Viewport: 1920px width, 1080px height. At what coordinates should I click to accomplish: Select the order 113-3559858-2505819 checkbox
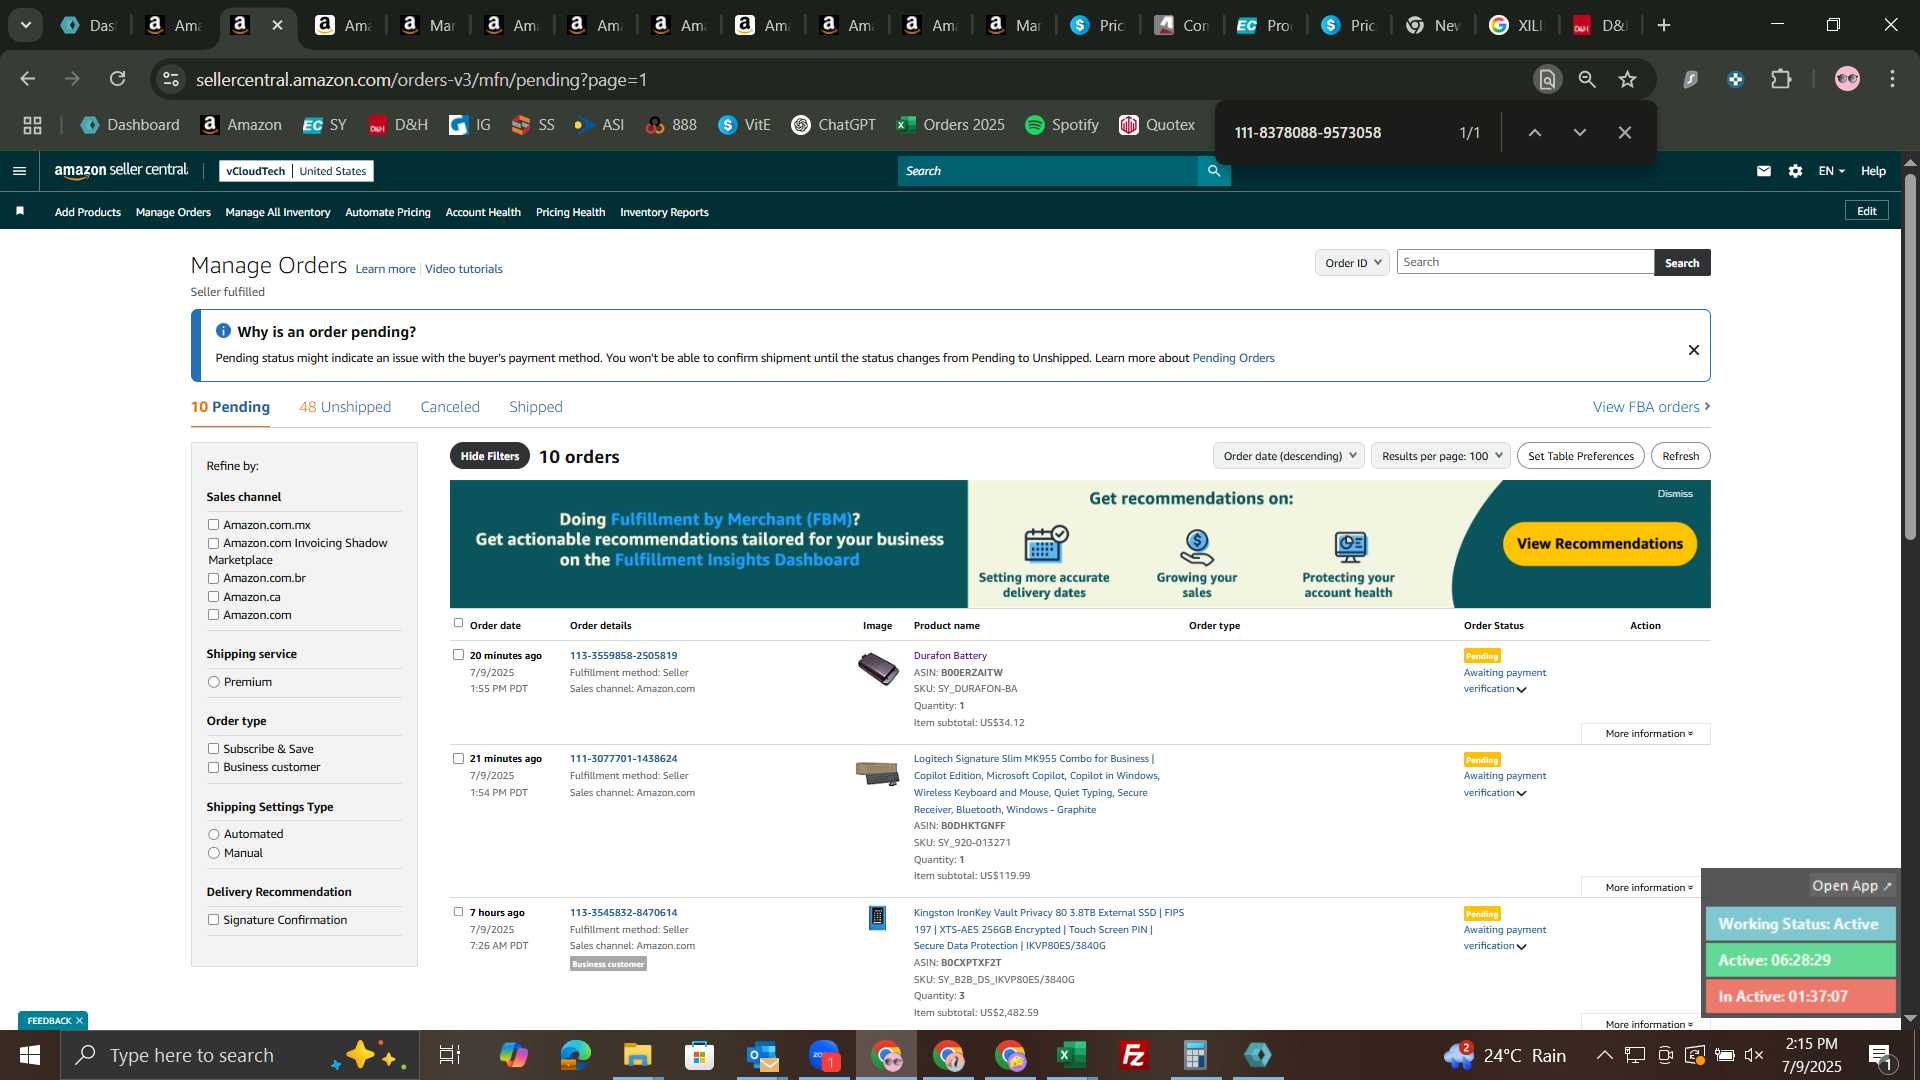point(458,655)
